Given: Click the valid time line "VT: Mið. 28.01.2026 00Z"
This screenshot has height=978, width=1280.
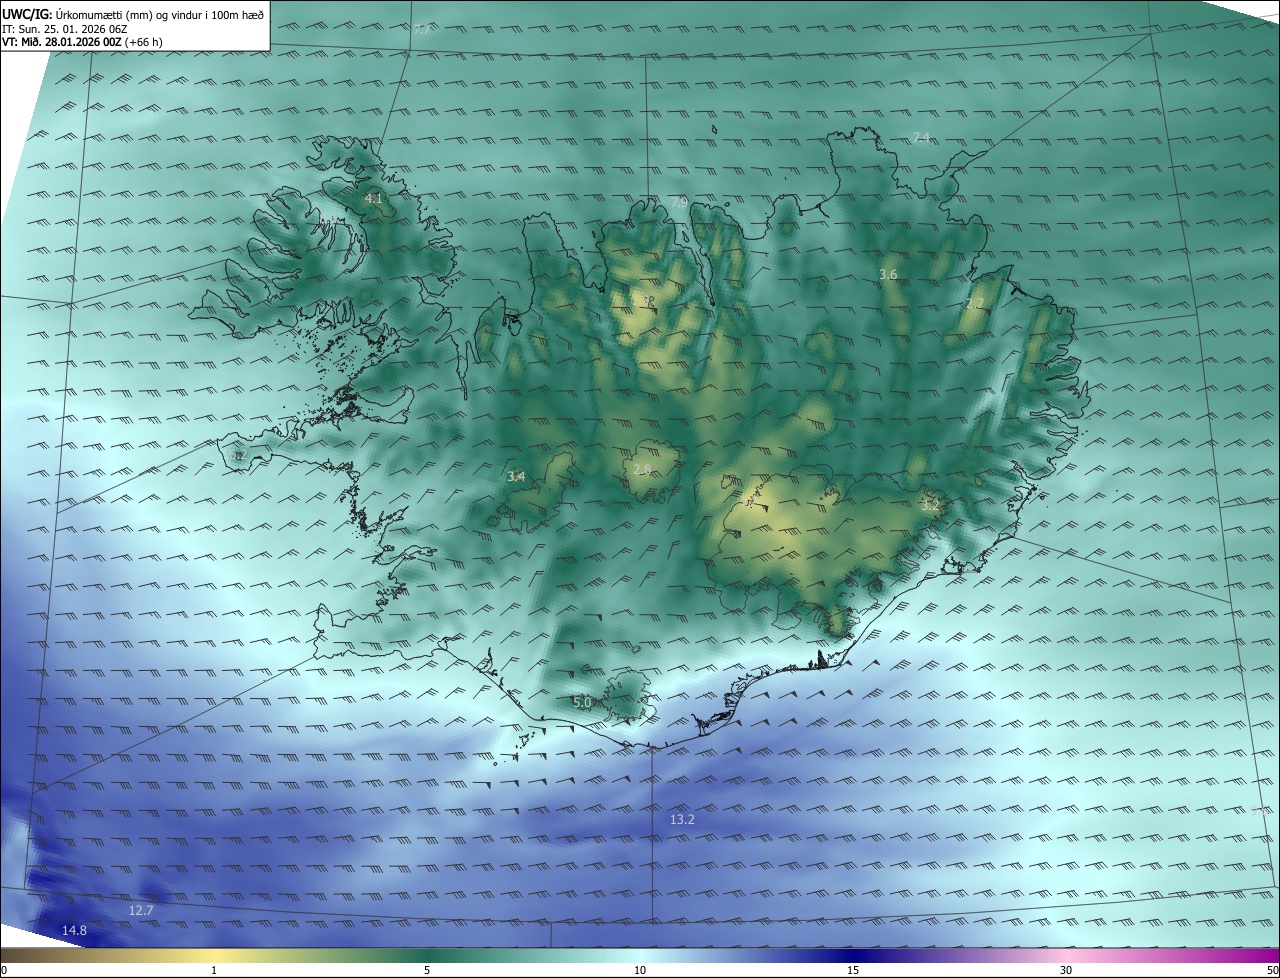Looking at the screenshot, I should coord(61,42).
